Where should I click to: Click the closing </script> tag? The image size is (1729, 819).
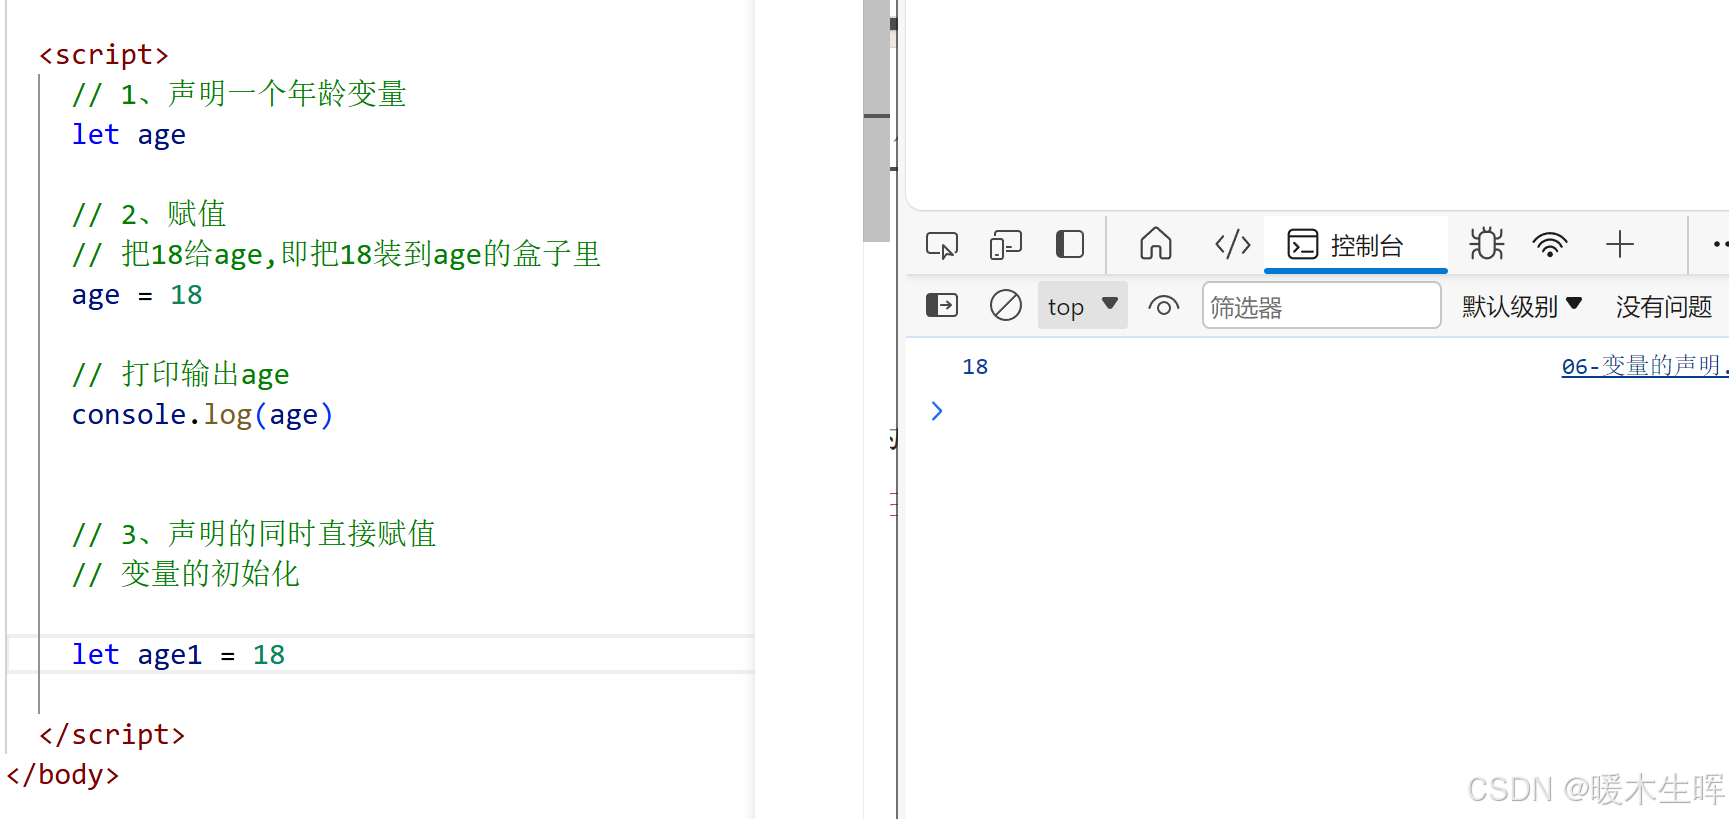pos(112,735)
